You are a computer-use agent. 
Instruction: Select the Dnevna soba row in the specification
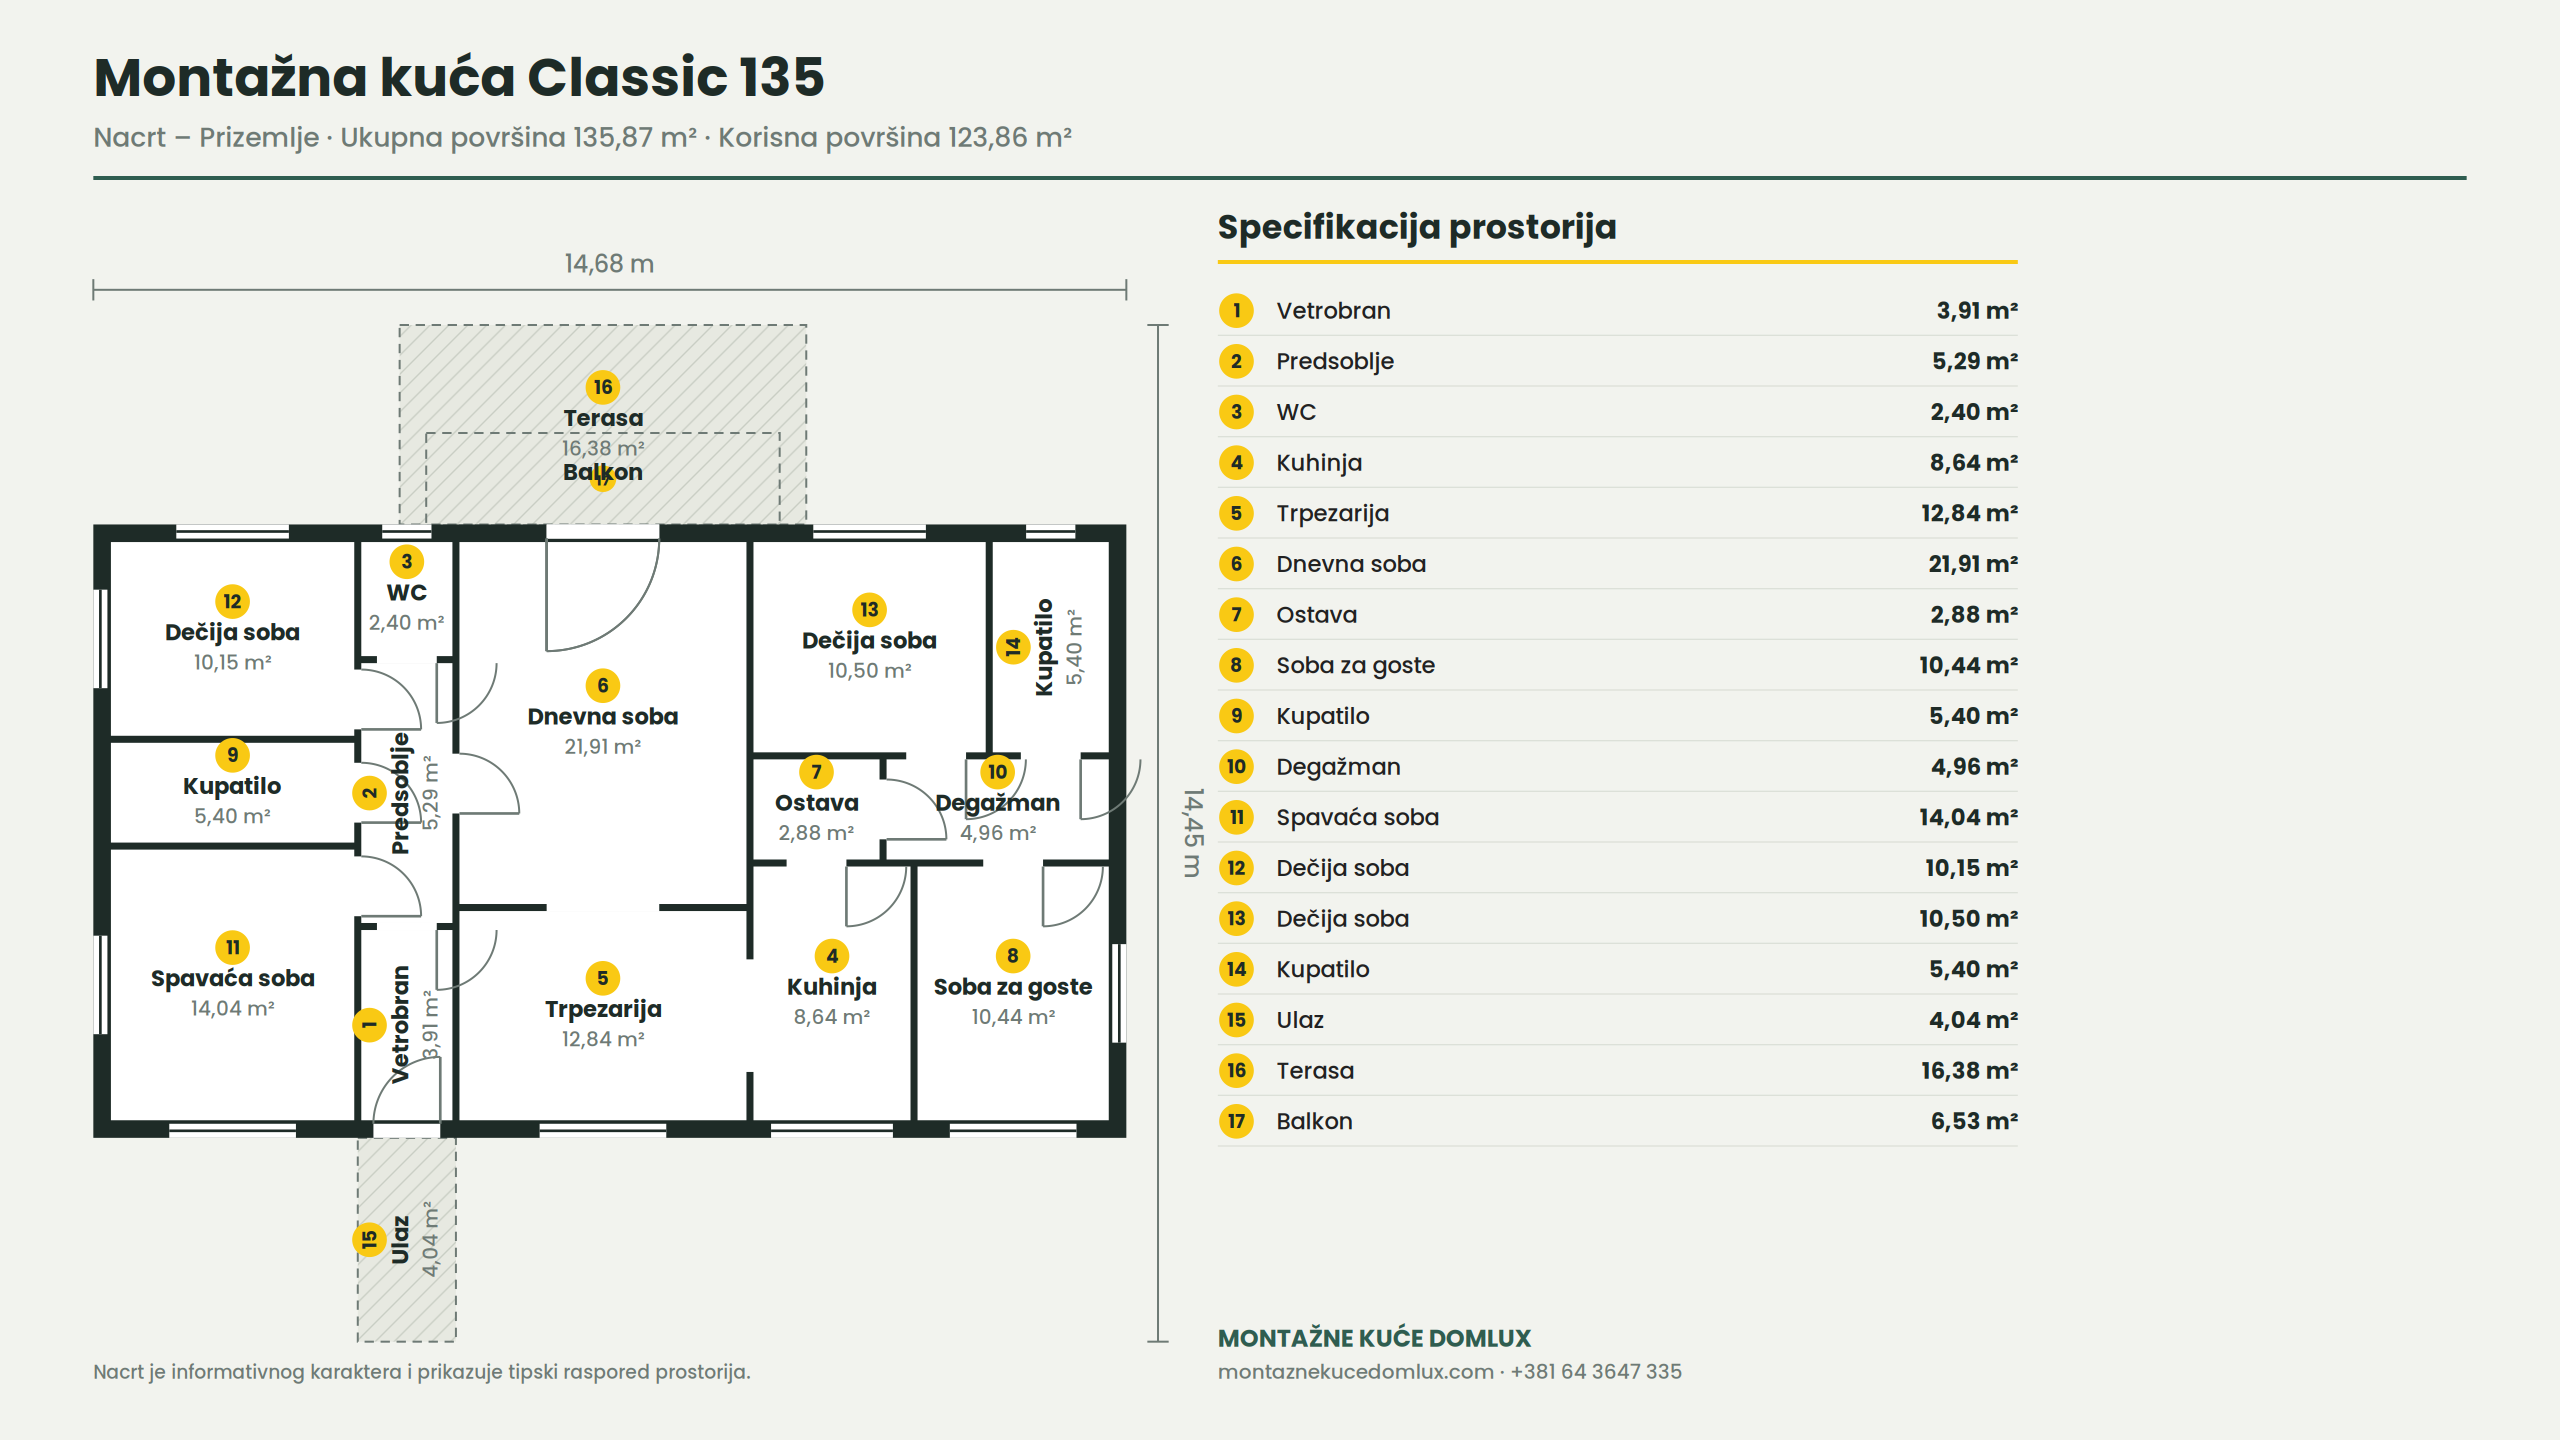click(1617, 564)
